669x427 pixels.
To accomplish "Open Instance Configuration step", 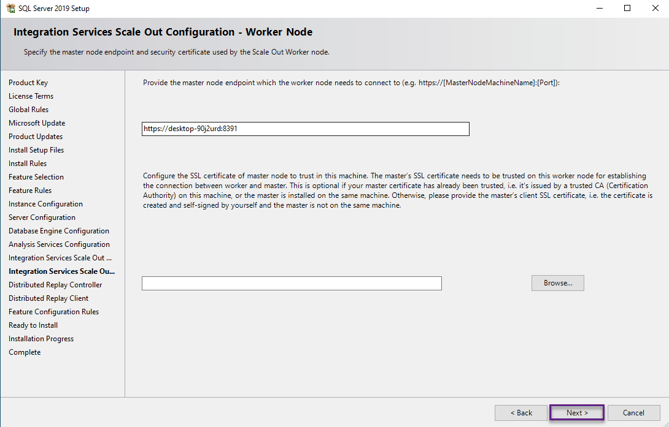I will pyautogui.click(x=46, y=204).
